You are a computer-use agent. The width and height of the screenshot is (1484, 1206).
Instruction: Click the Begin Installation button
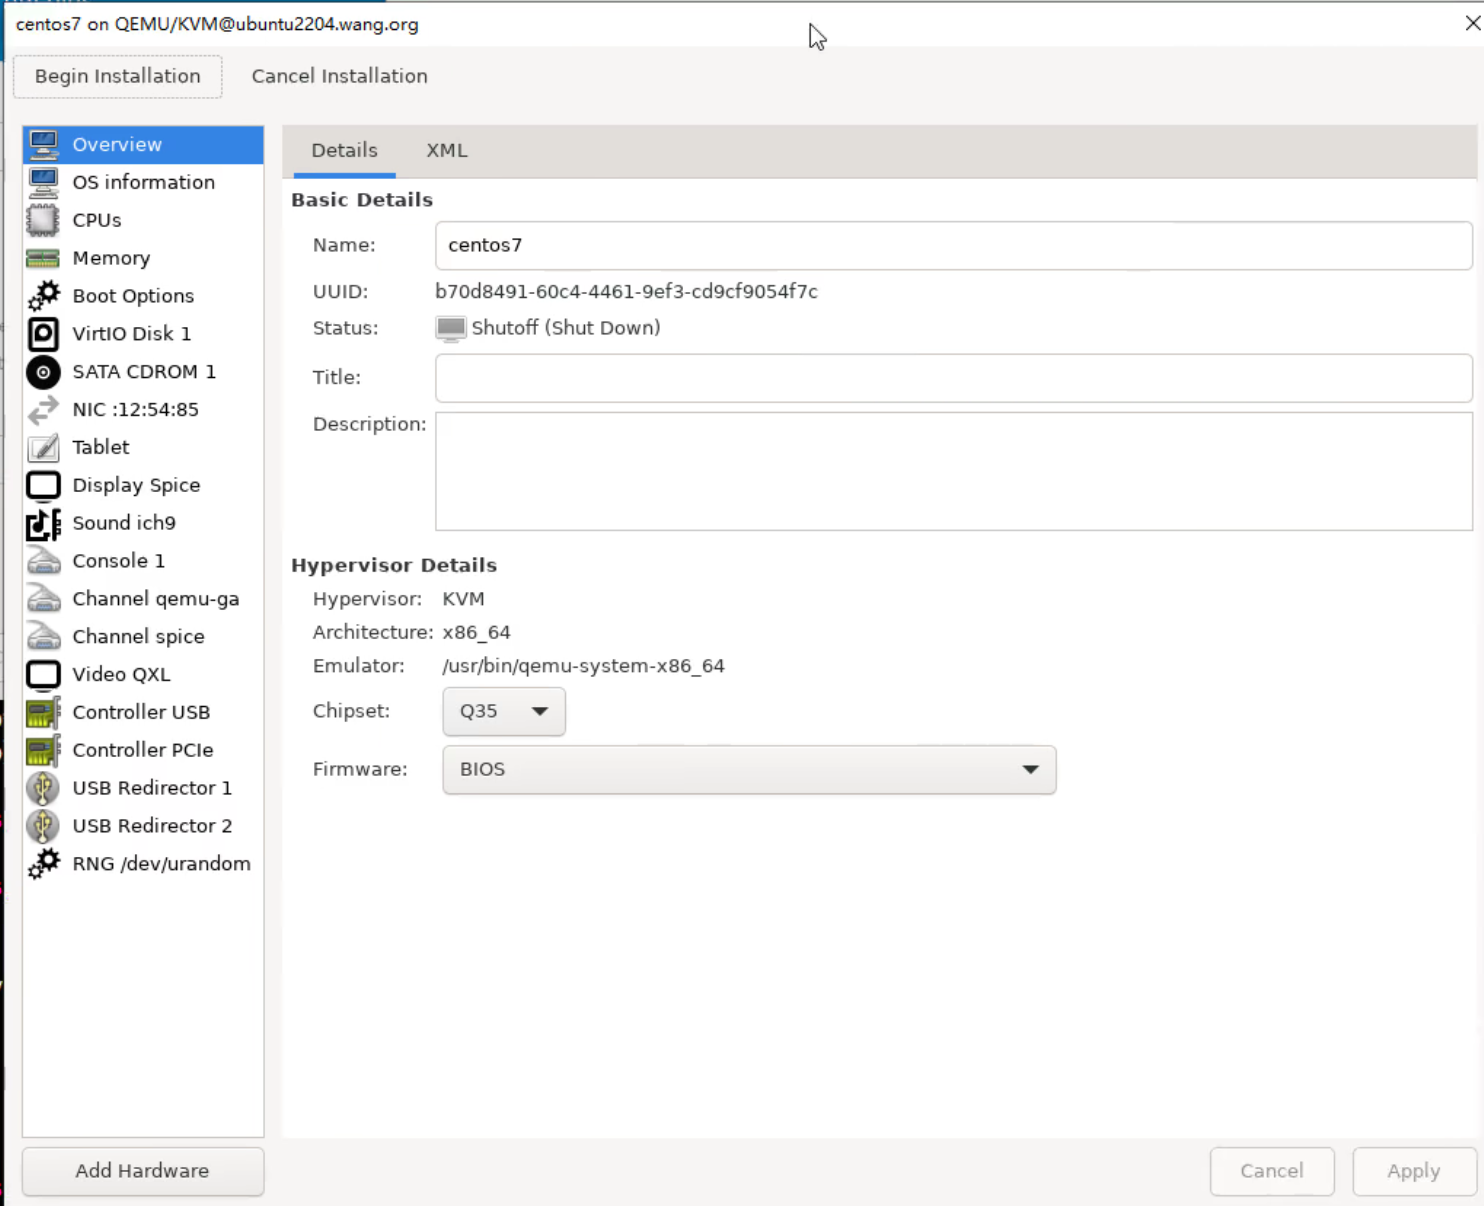click(118, 76)
